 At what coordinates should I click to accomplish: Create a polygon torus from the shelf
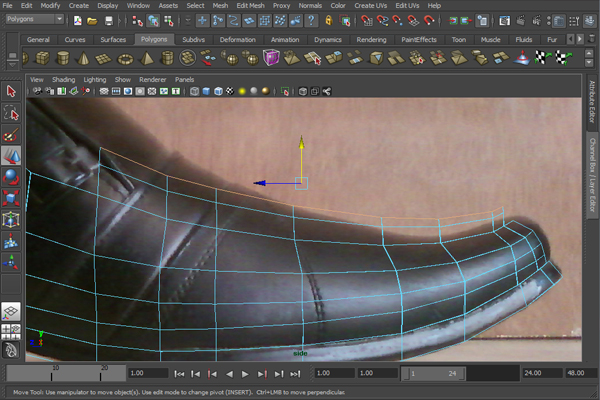(125, 59)
